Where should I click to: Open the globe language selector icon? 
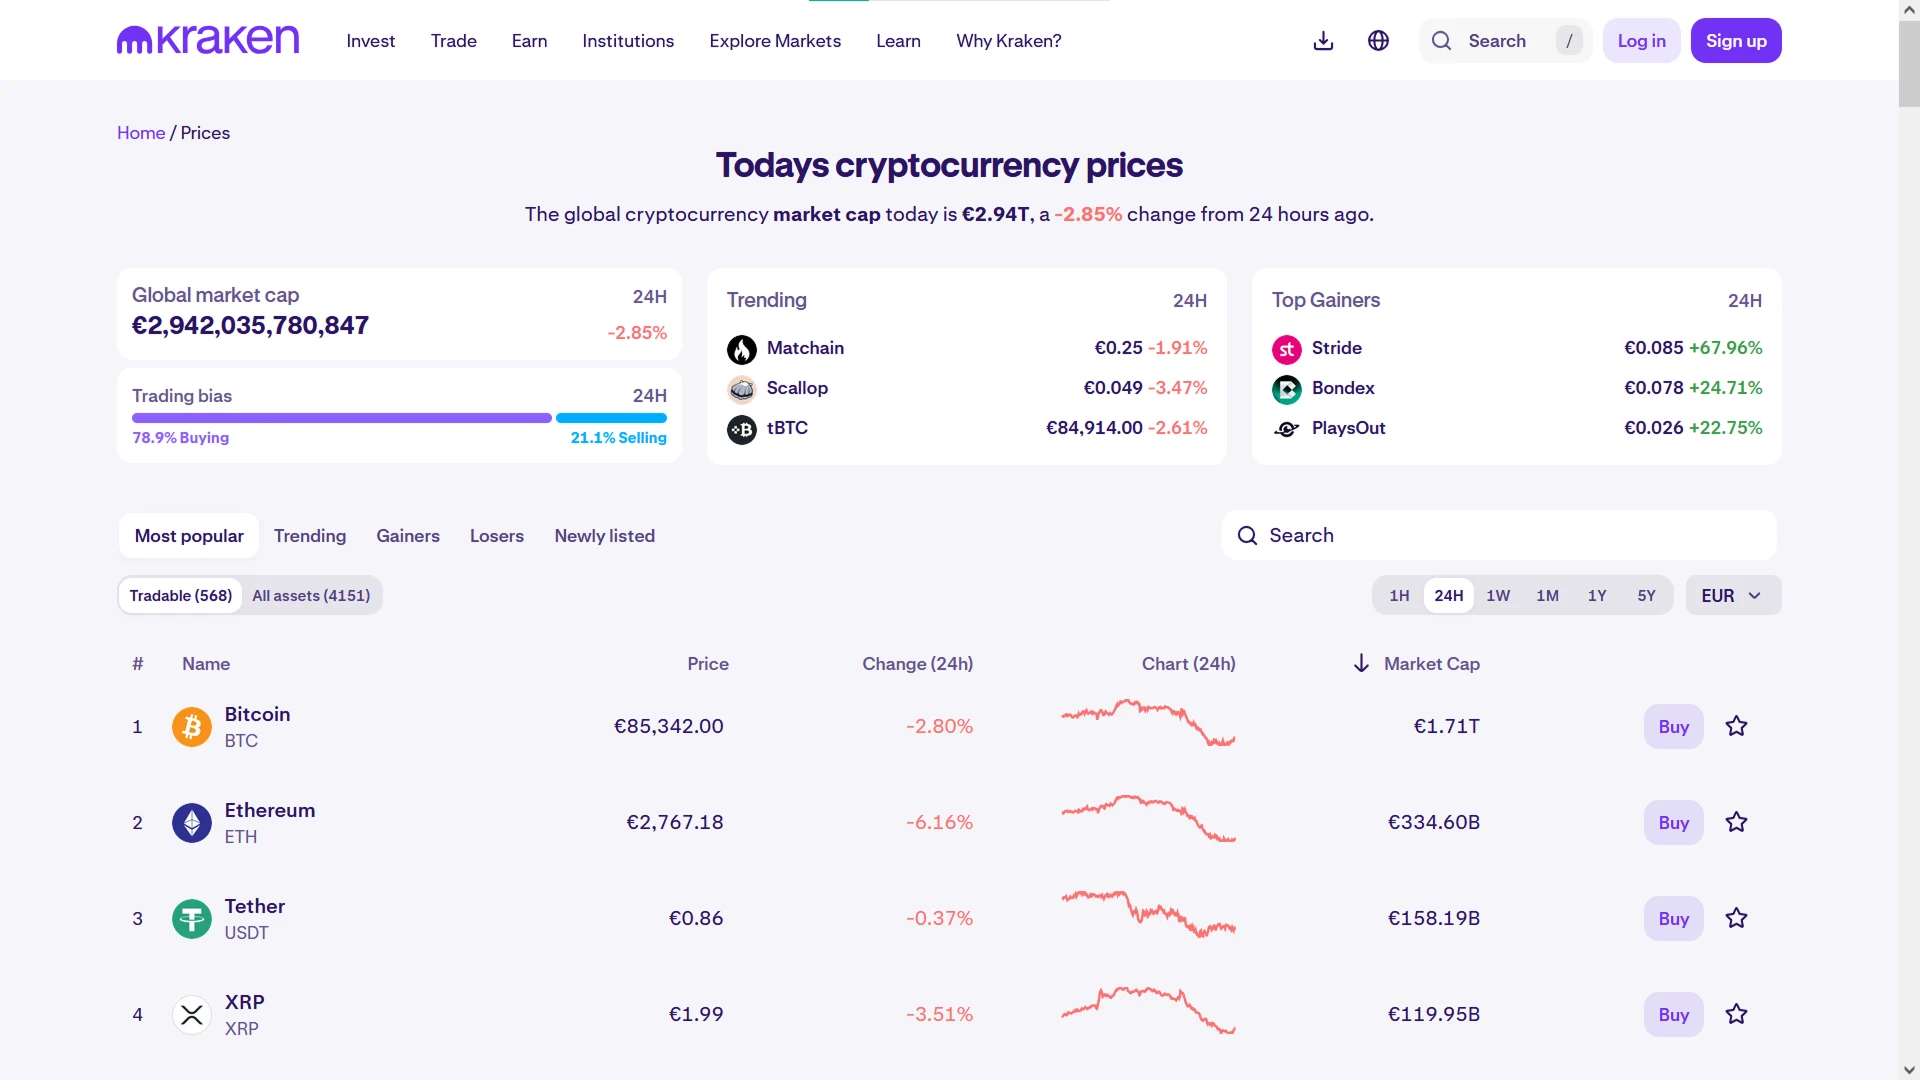[1378, 41]
